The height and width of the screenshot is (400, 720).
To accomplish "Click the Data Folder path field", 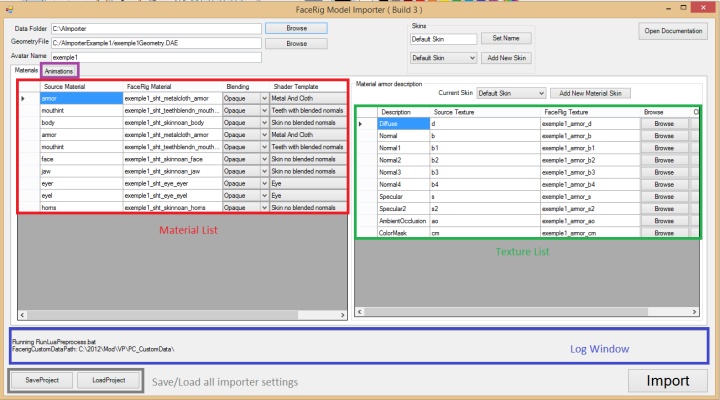I will (x=156, y=28).
